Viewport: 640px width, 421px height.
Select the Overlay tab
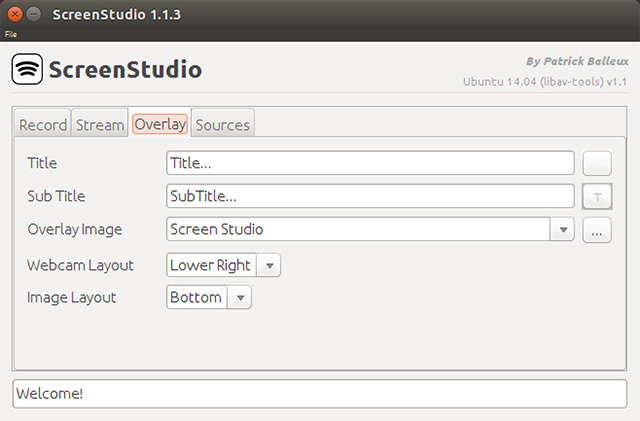click(160, 124)
